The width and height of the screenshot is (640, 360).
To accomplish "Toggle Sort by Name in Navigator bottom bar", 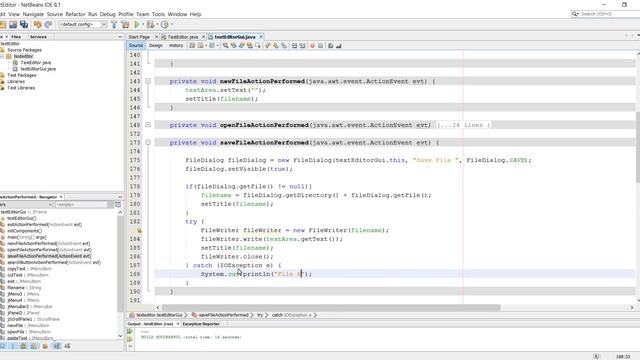I will 57,346.
